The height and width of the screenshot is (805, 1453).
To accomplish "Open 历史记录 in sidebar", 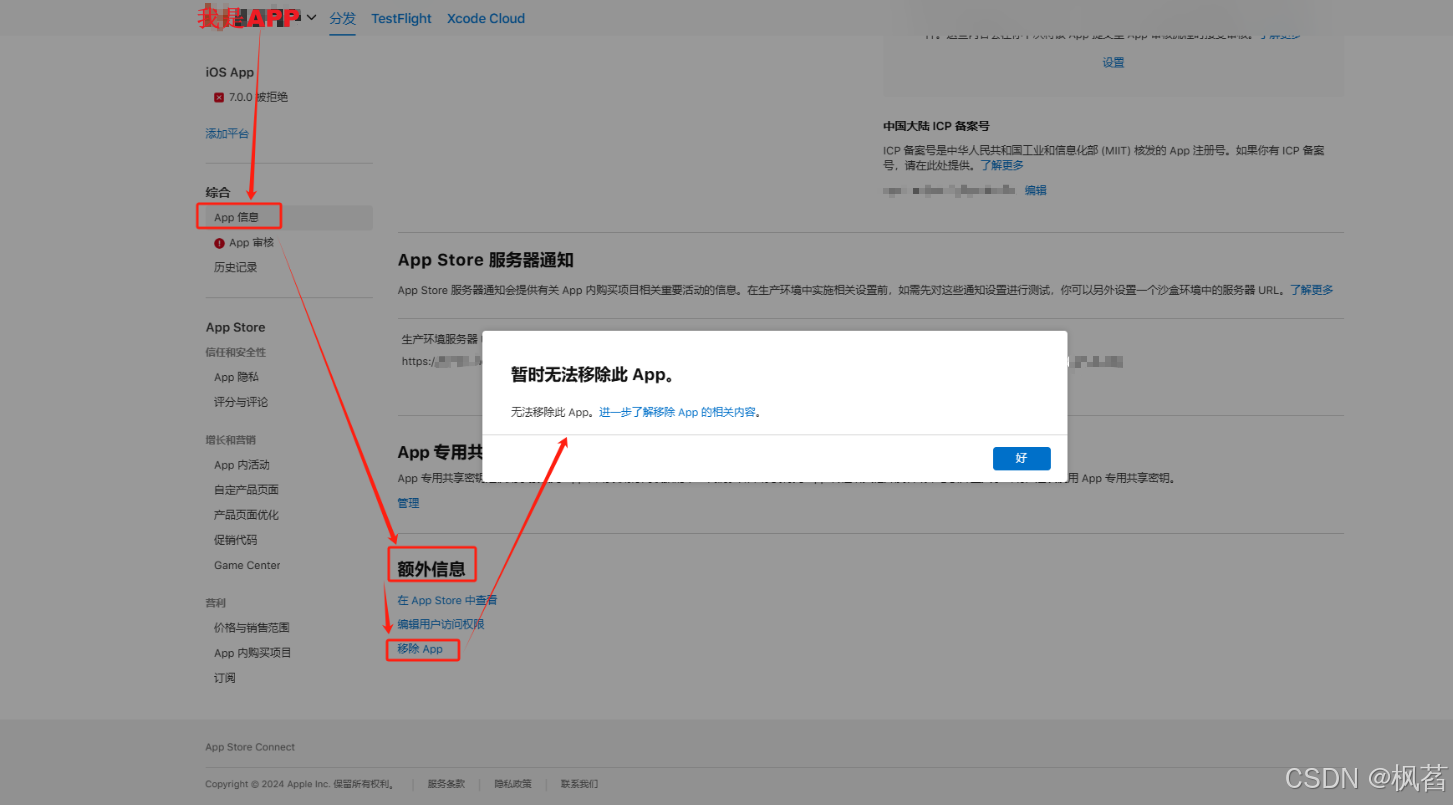I will click(x=236, y=267).
